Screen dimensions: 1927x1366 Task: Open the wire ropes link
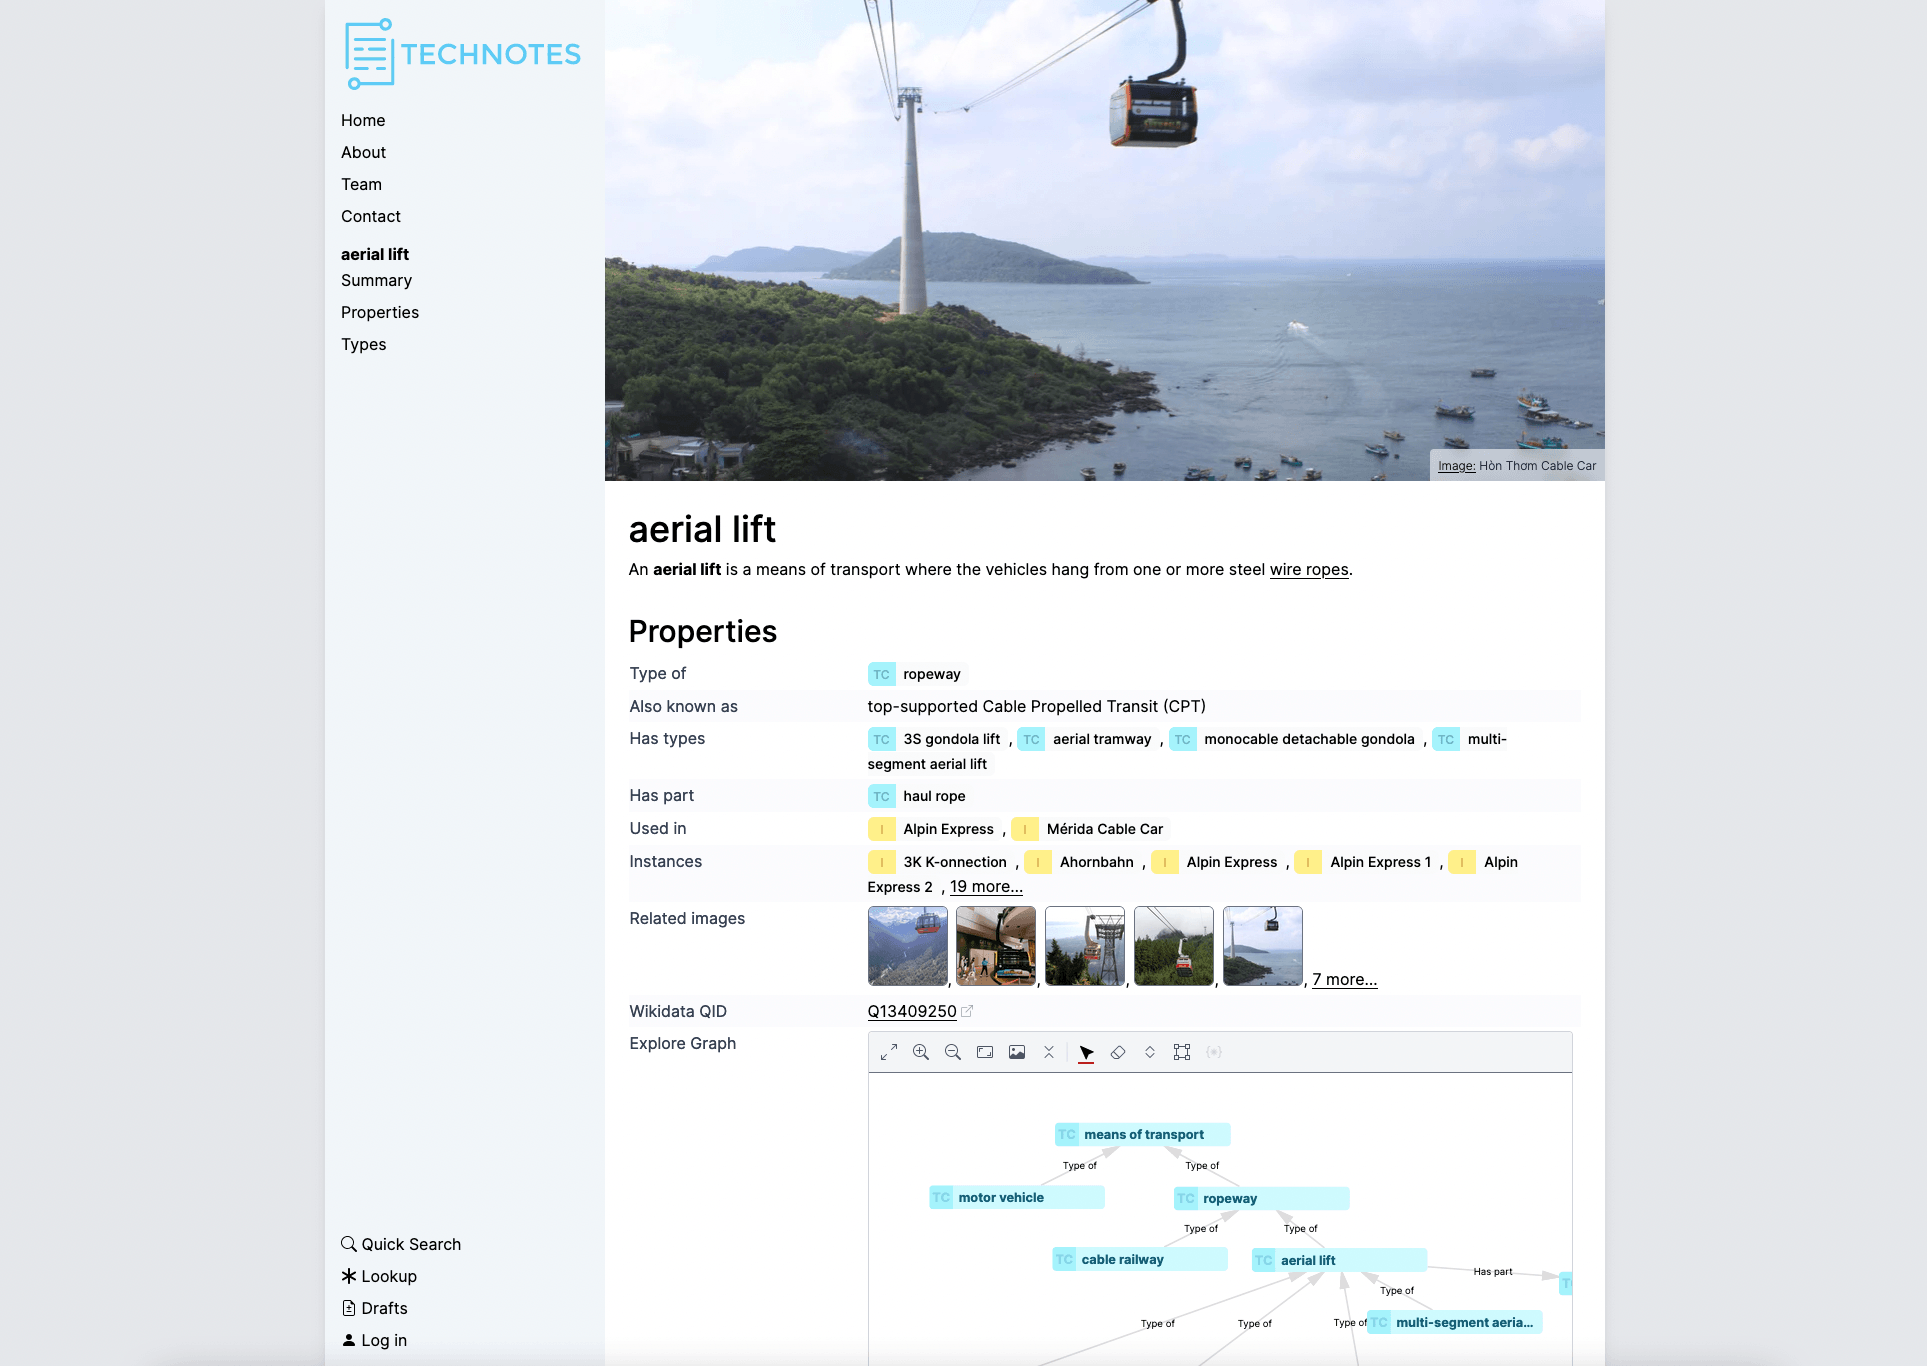pyautogui.click(x=1309, y=570)
